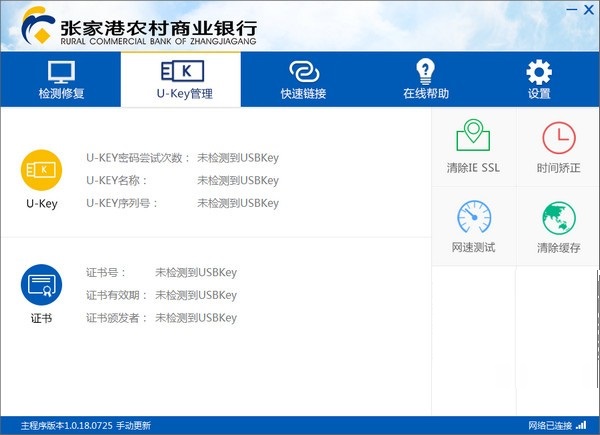Click the U-KEY名称 label

116,180
